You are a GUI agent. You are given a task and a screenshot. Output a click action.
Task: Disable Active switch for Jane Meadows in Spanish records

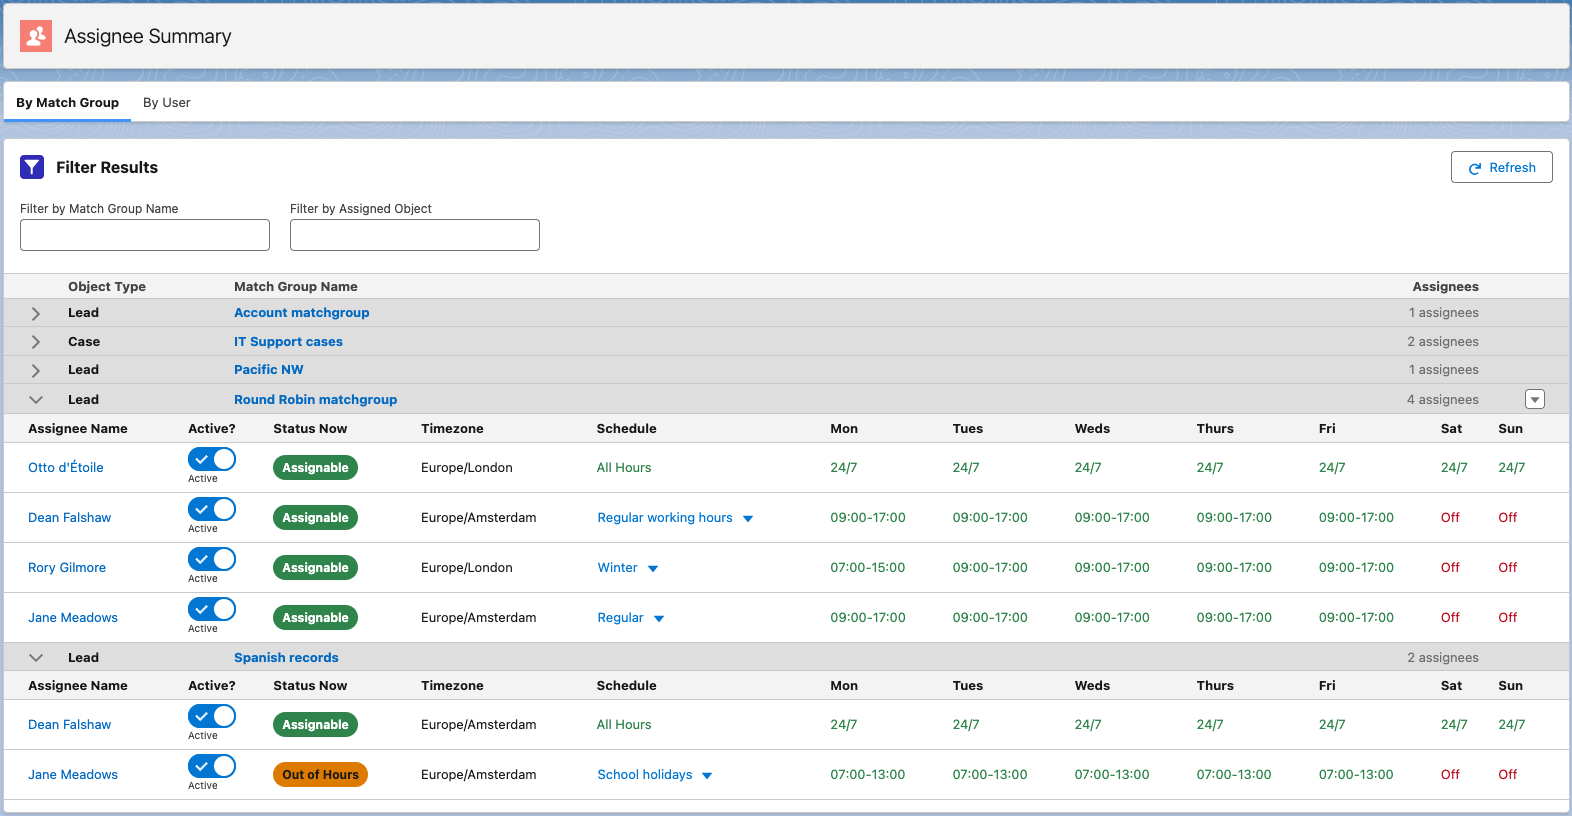tap(212, 766)
